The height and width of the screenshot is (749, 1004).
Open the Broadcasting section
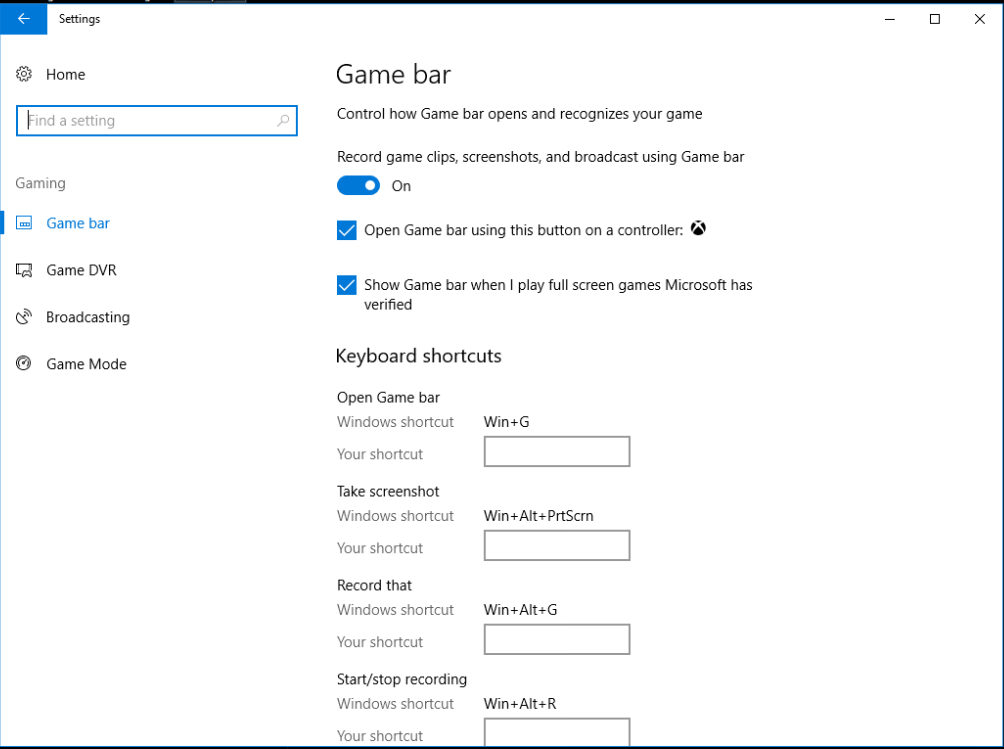88,317
